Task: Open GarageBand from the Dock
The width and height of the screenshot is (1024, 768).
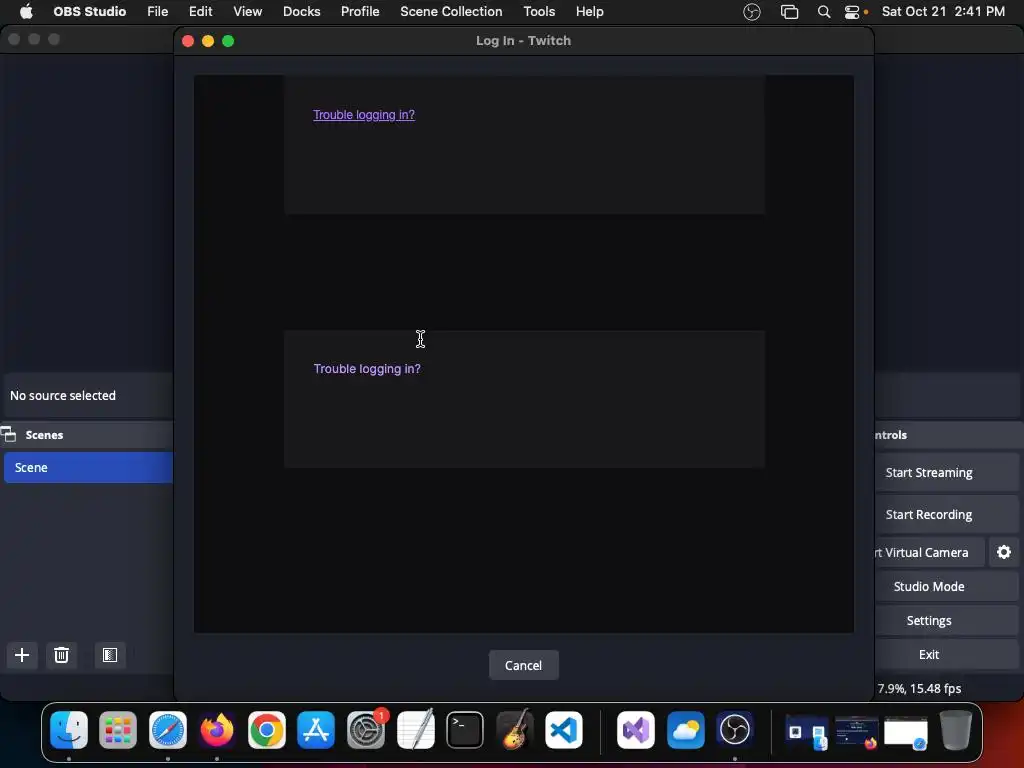Action: point(515,729)
